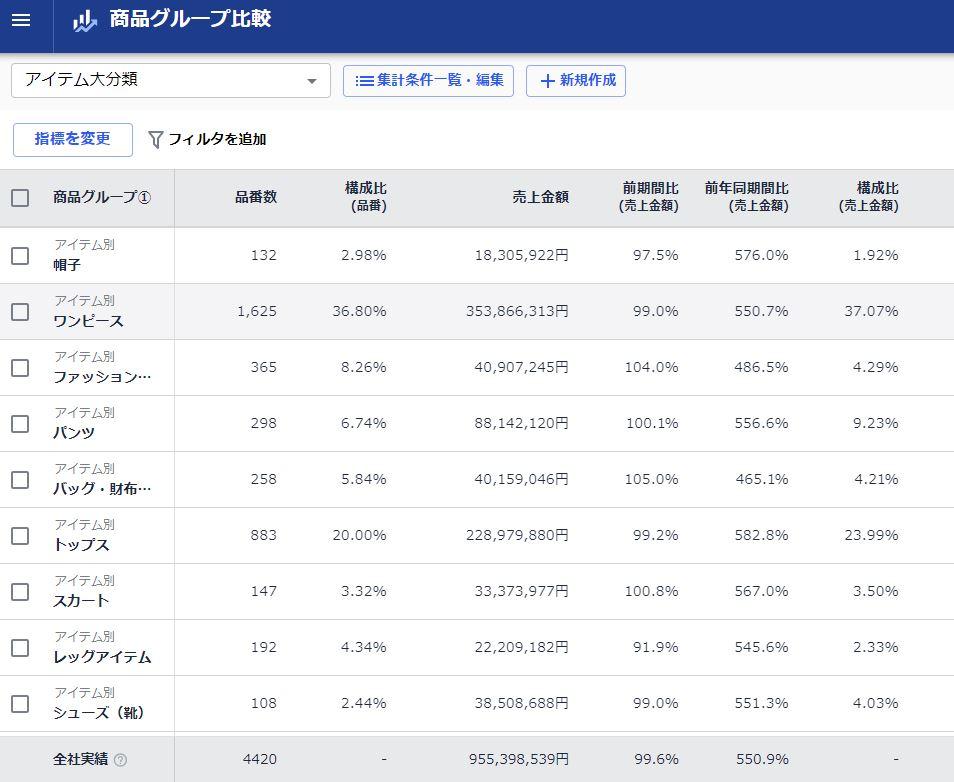Click the 品番数 column header

point(256,198)
